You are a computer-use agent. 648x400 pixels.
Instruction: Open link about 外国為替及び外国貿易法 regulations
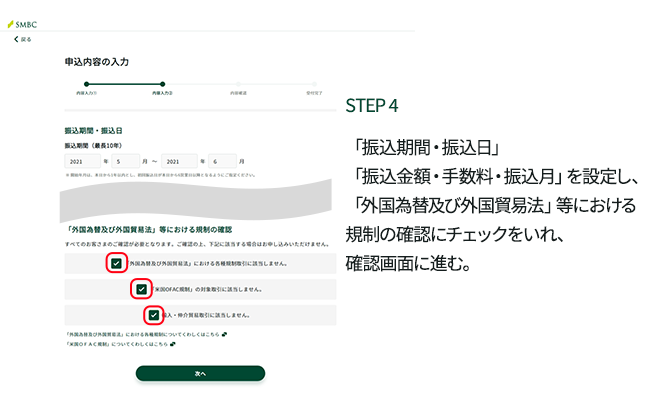pos(142,334)
